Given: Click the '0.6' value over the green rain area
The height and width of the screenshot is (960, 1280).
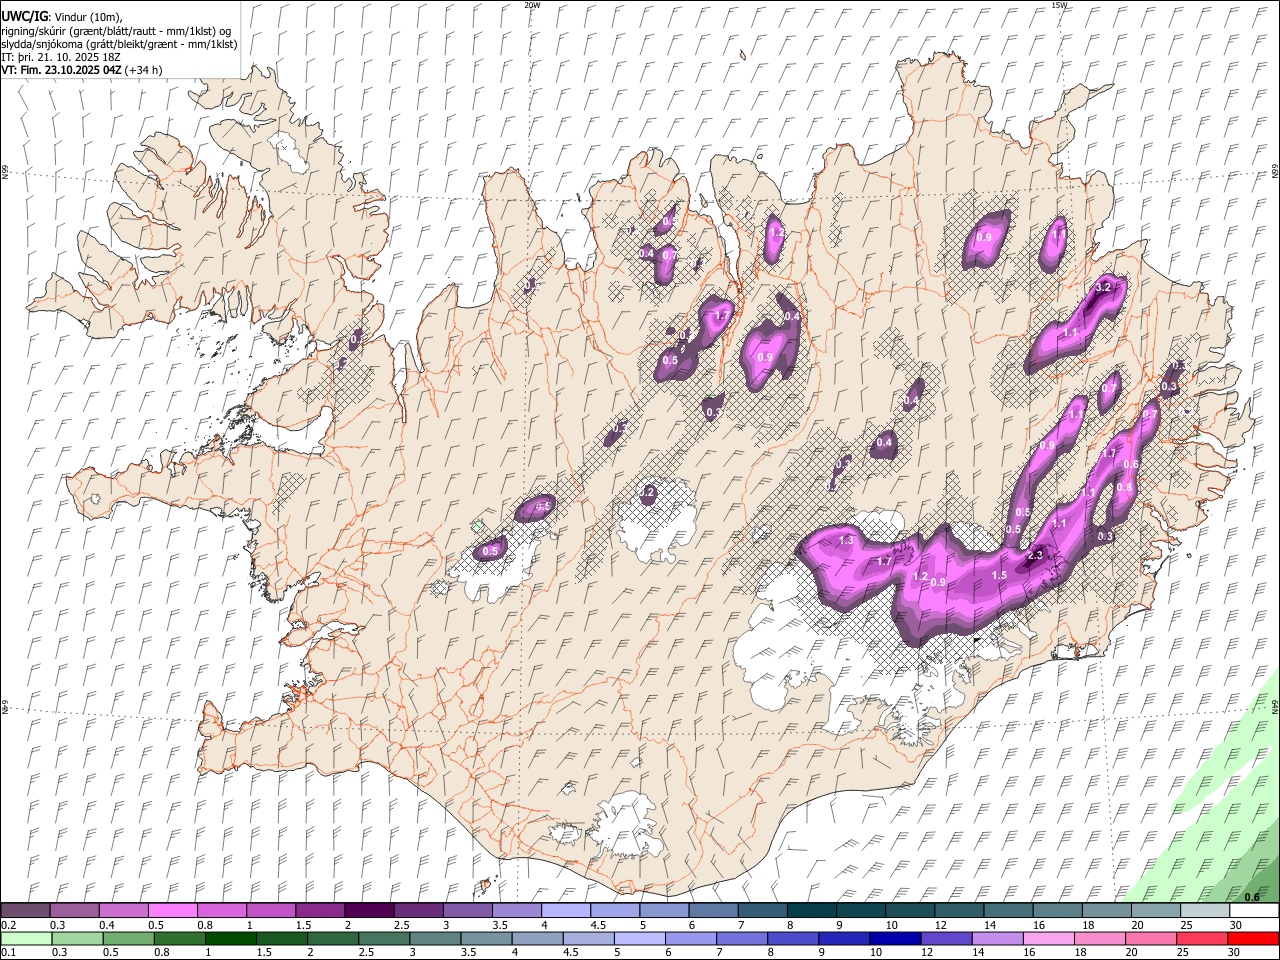Looking at the screenshot, I should (x=1252, y=896).
